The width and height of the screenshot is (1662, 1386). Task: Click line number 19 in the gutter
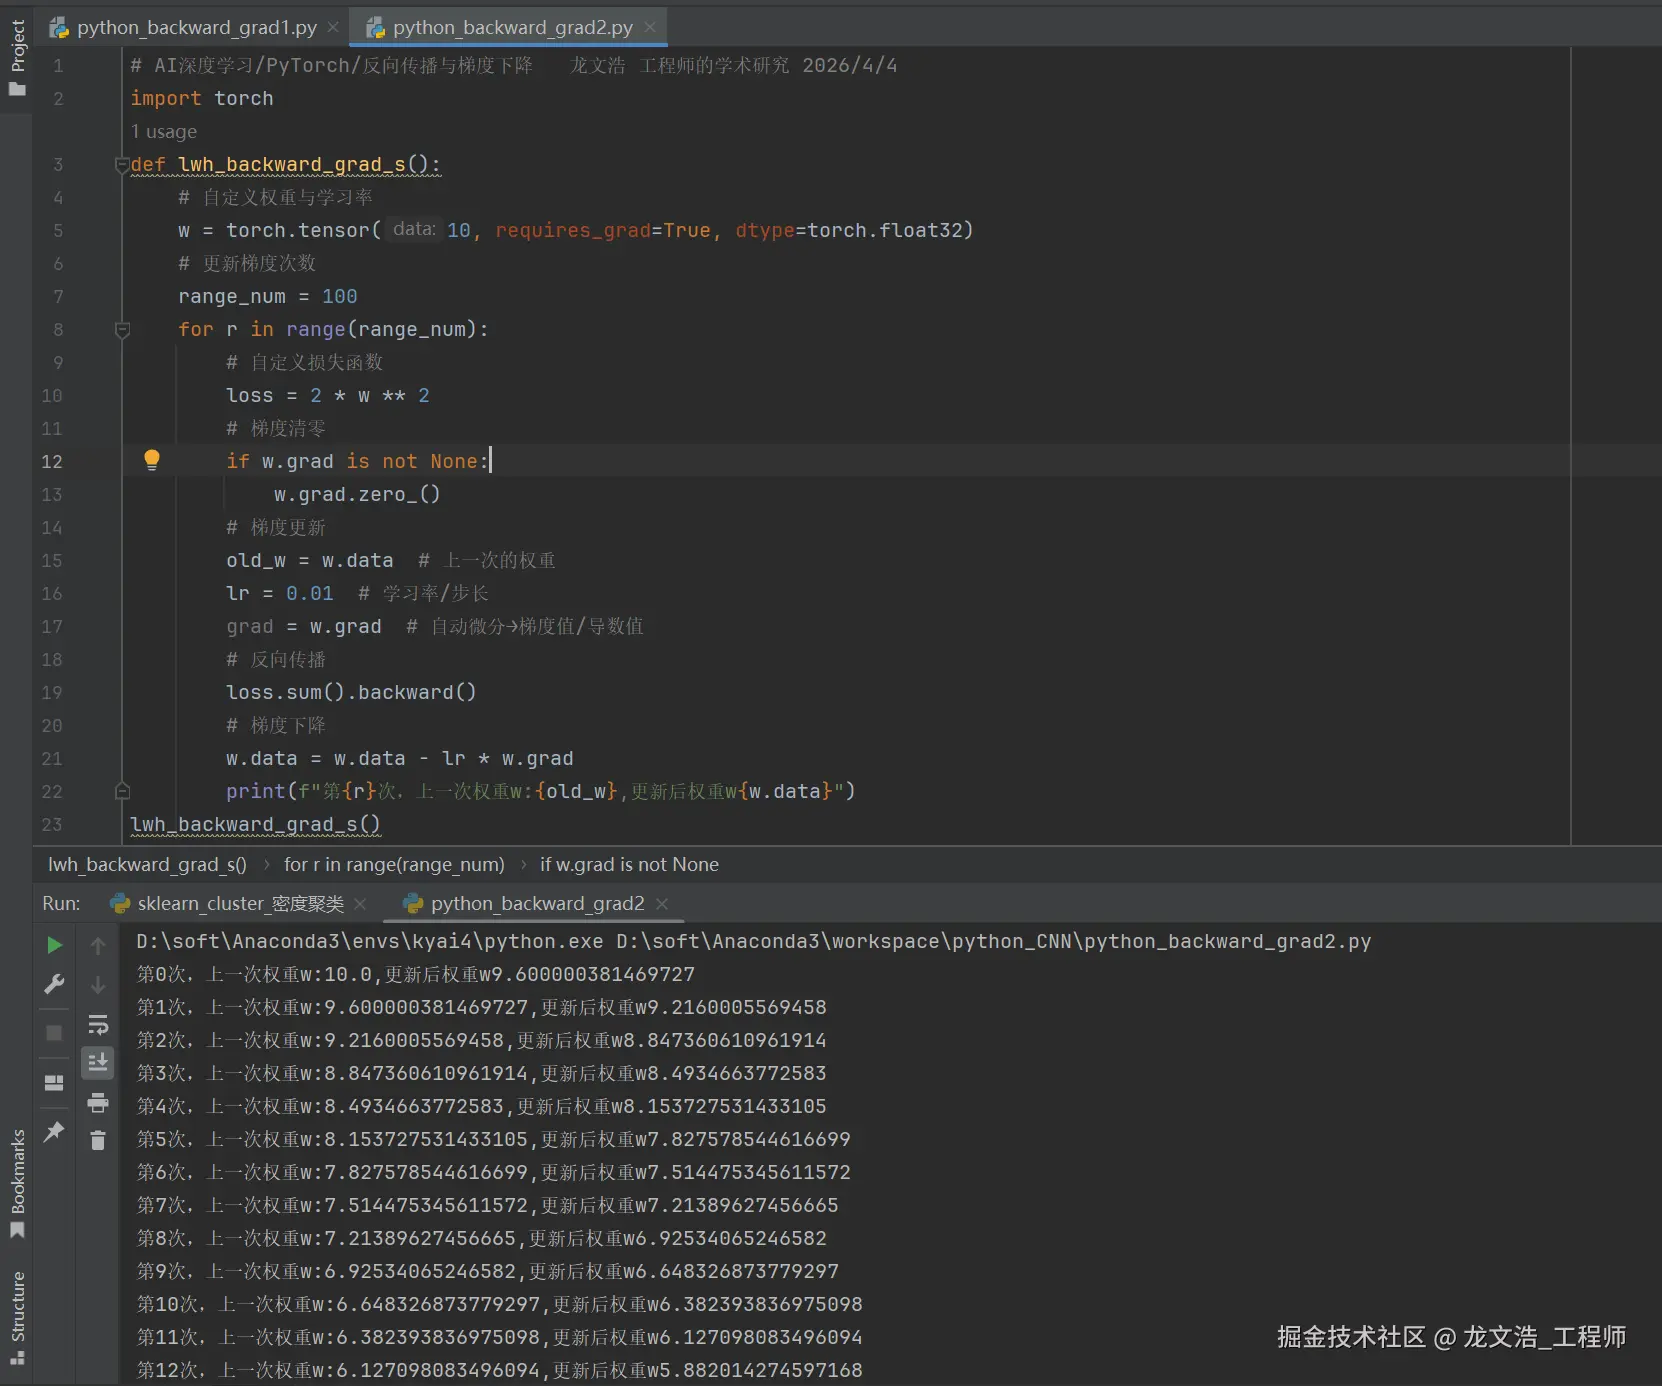coord(52,693)
